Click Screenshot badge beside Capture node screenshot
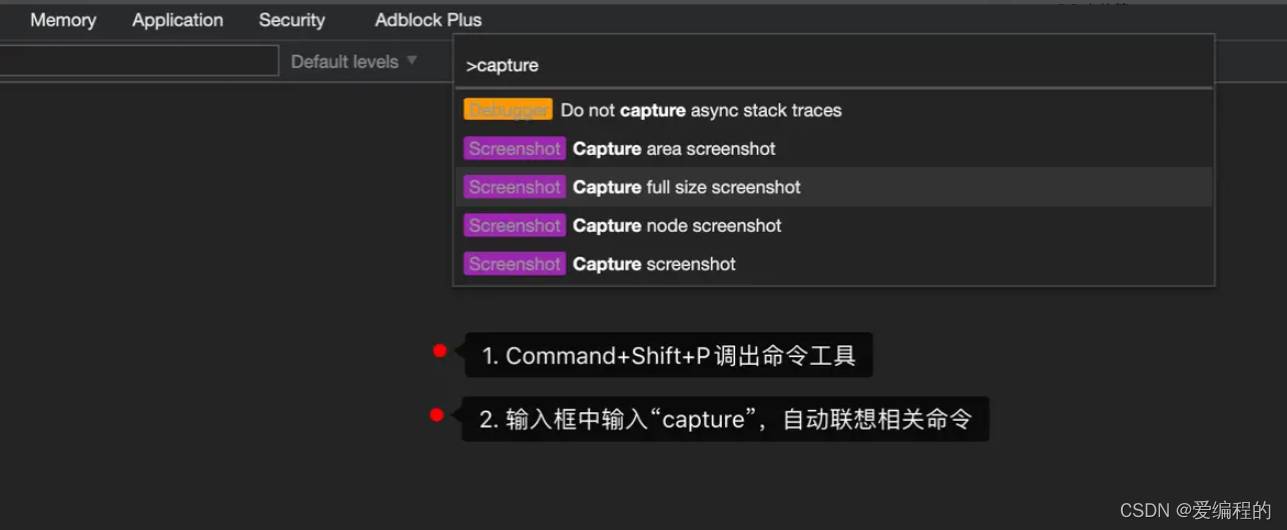Screen dimensions: 1287x530 pyautogui.click(x=514, y=226)
